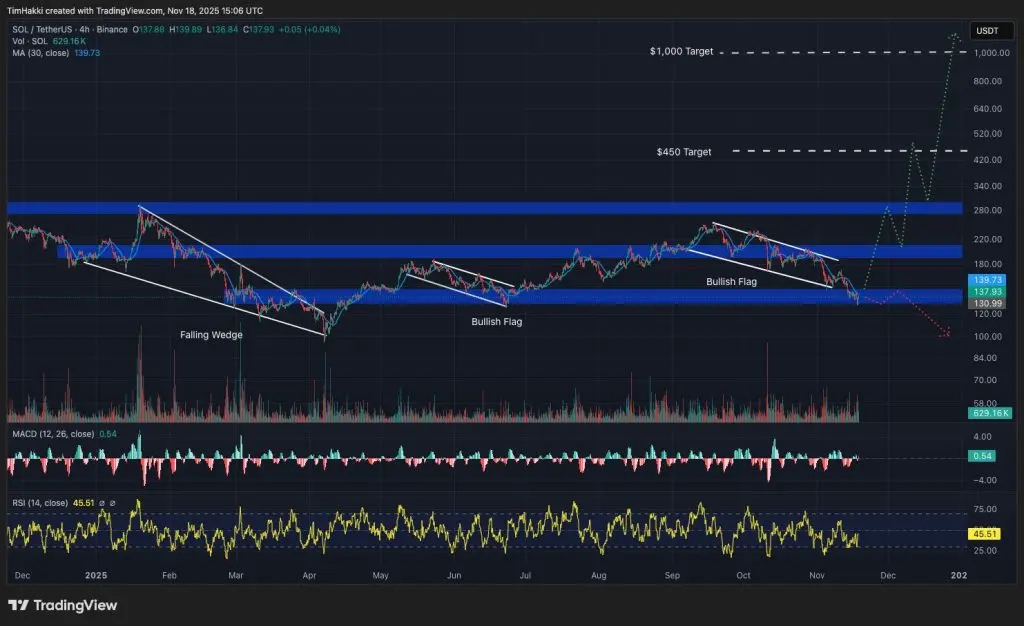
Task: Select the $1,000 Target annotation
Action: pyautogui.click(x=681, y=51)
